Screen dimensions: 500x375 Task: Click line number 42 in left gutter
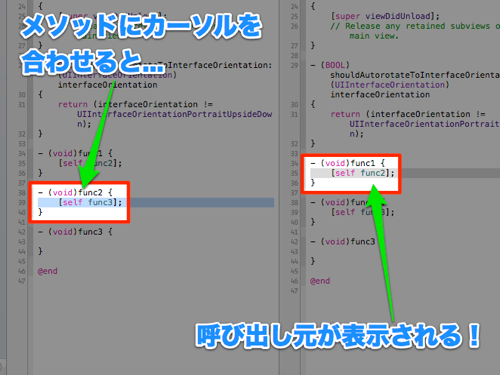click(x=22, y=232)
